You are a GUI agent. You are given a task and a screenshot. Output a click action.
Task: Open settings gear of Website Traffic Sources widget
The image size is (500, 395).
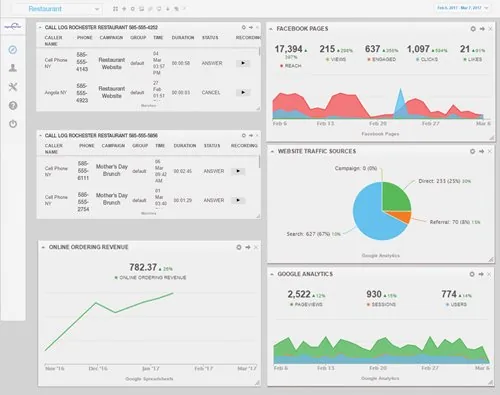coord(472,151)
